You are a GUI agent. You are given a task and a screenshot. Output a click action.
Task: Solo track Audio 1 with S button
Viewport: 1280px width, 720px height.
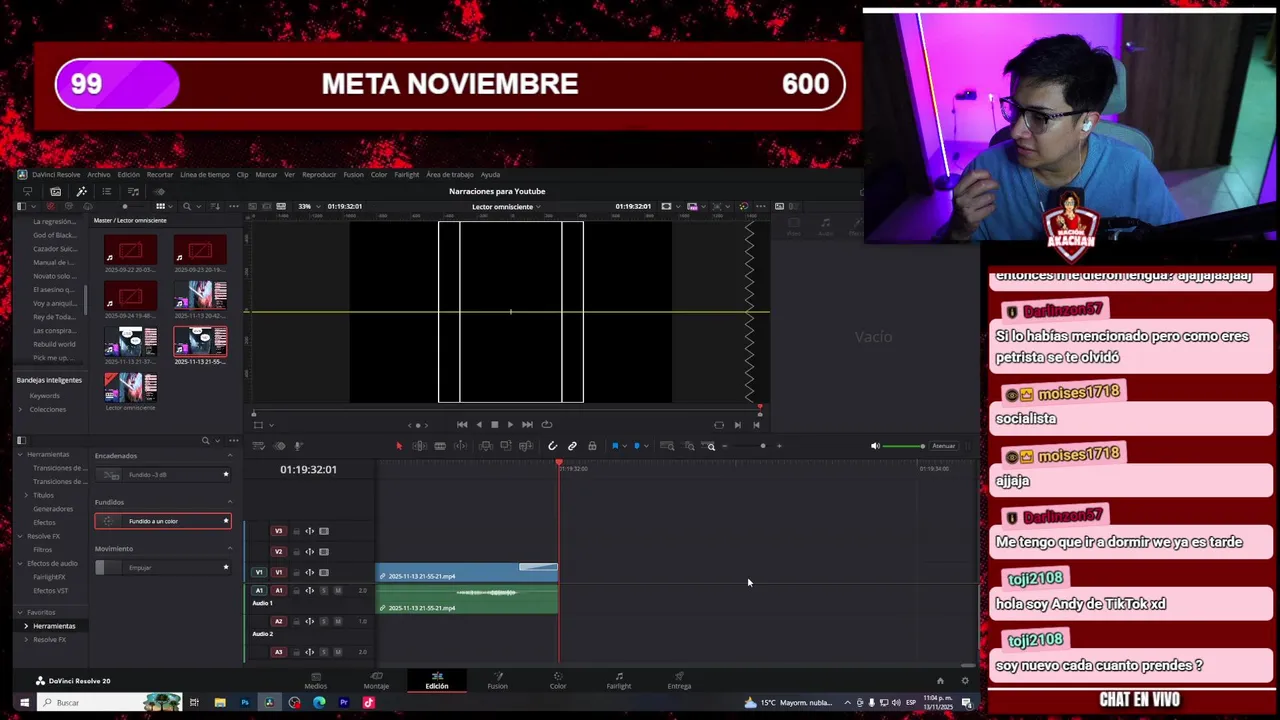(x=323, y=591)
